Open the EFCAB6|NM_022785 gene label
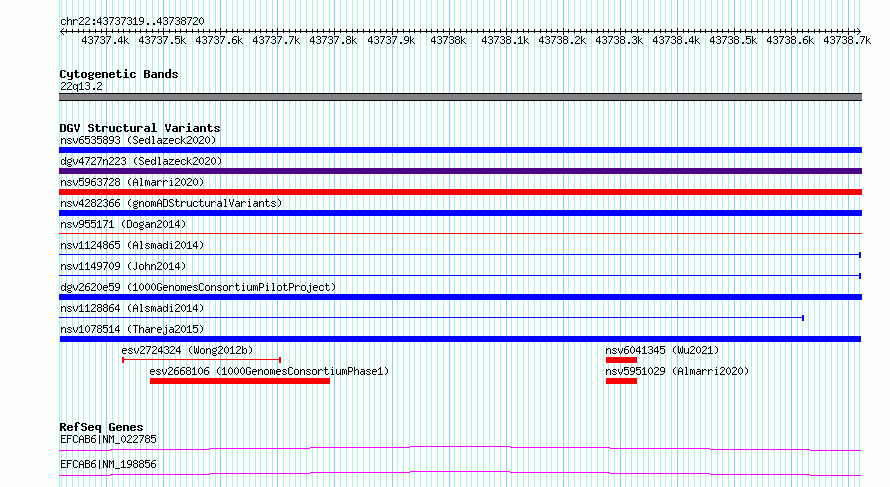The height and width of the screenshot is (487, 890). pos(108,439)
